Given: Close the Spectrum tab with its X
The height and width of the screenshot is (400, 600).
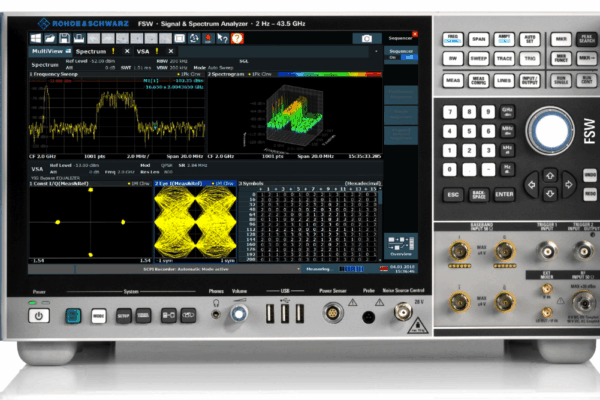Looking at the screenshot, I should click(x=127, y=51).
